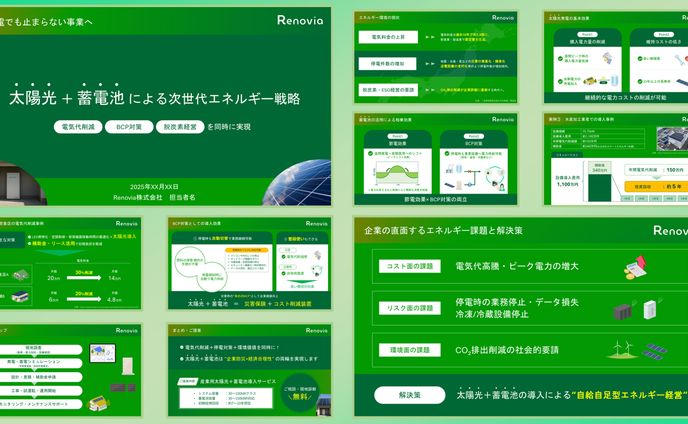This screenshot has height=424, width=688.
Task: Click the text 産業用太陽光+蓄電池導入サービス
Action: [238, 381]
